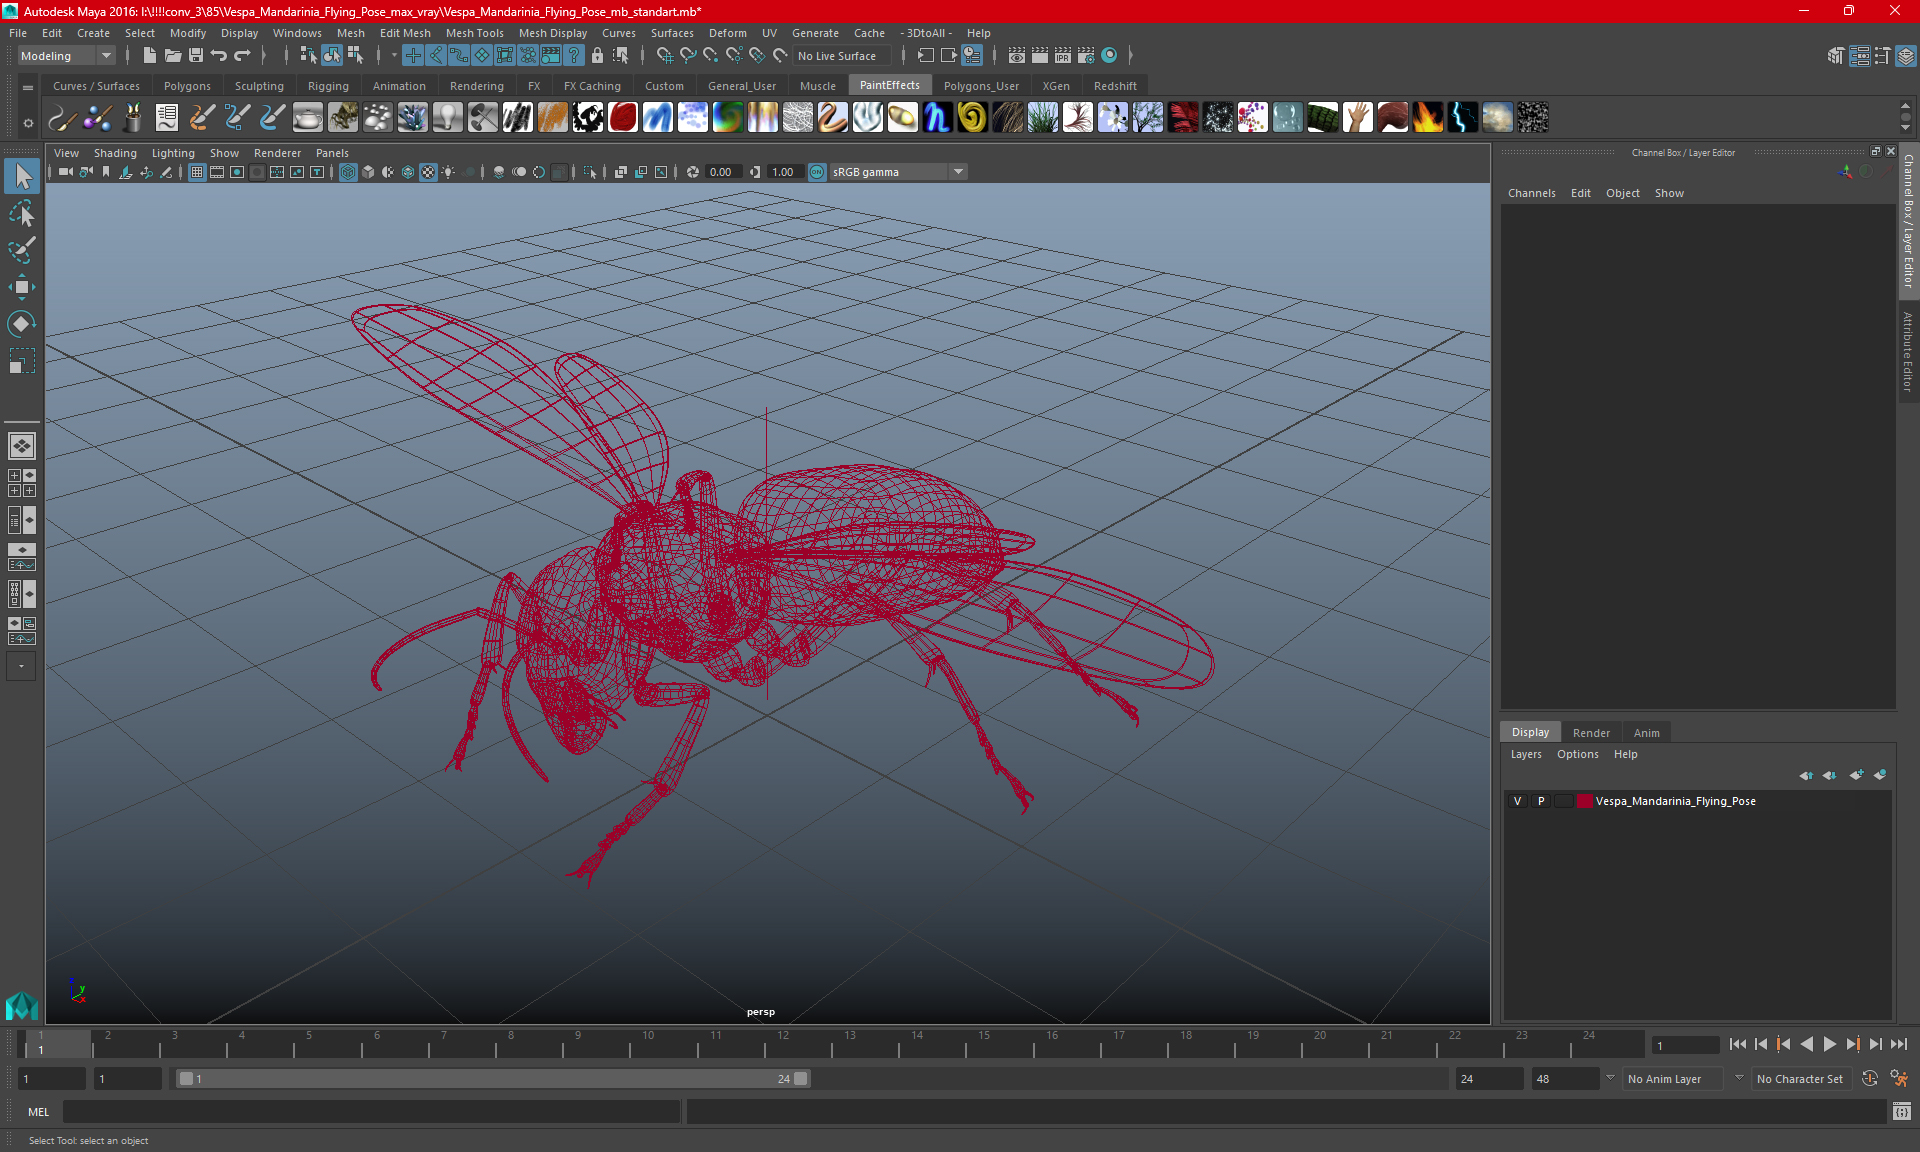The width and height of the screenshot is (1920, 1152).
Task: Play animation forwards
Action: pos(1829,1044)
